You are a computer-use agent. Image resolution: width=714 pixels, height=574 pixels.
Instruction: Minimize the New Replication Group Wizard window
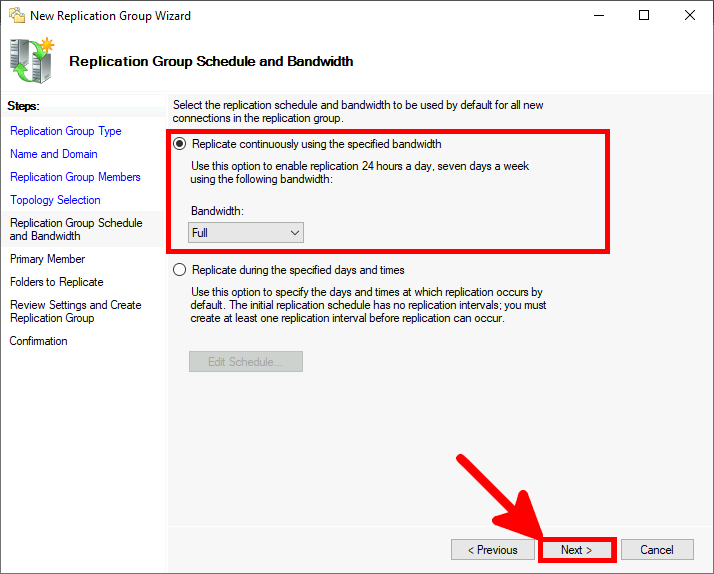coord(599,15)
